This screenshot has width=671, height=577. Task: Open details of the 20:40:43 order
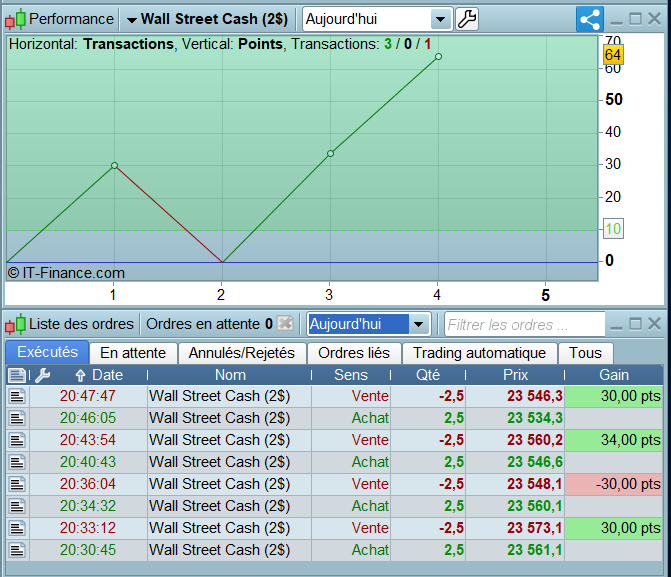point(17,462)
